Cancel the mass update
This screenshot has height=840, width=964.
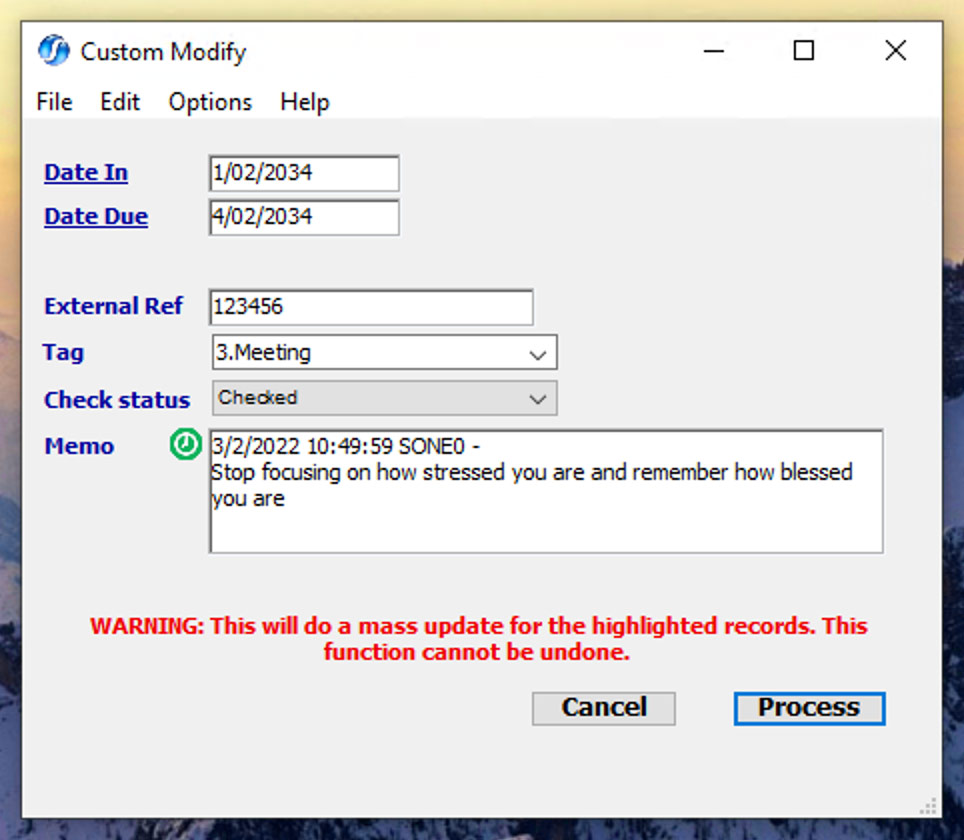tap(604, 708)
